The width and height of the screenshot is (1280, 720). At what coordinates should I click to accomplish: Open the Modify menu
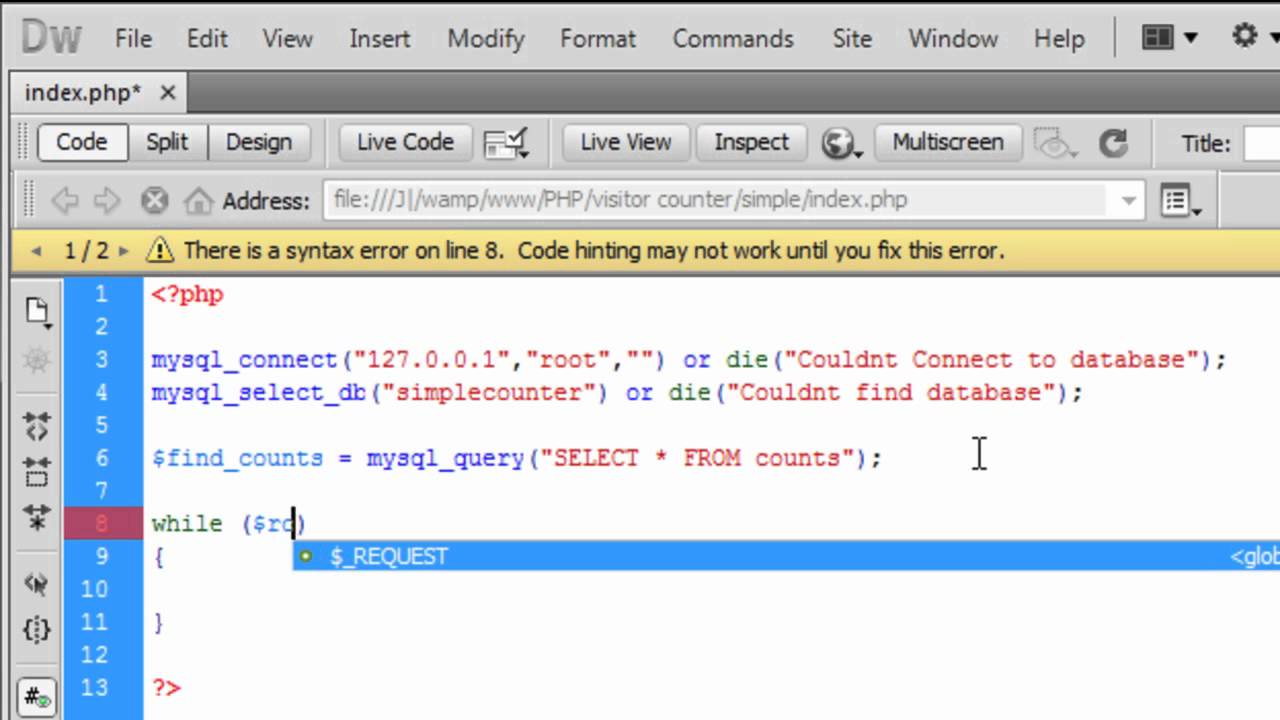coord(485,39)
